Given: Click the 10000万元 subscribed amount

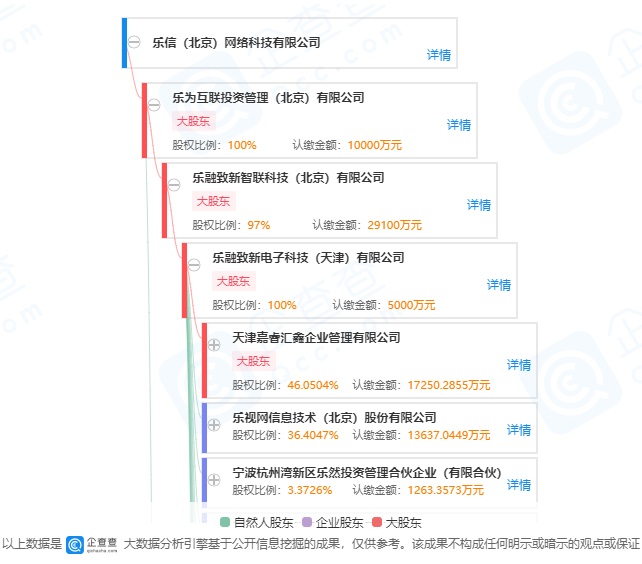Looking at the screenshot, I should point(375,145).
